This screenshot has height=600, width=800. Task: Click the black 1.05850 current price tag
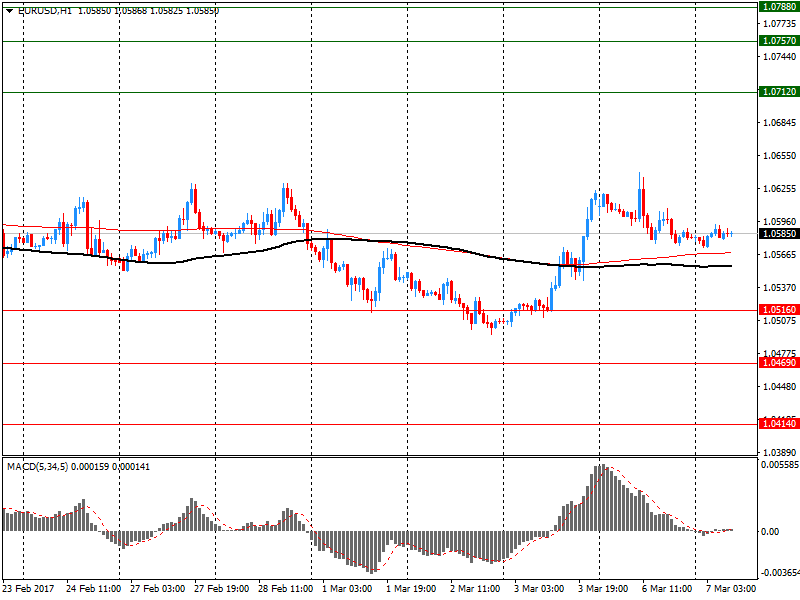click(779, 234)
